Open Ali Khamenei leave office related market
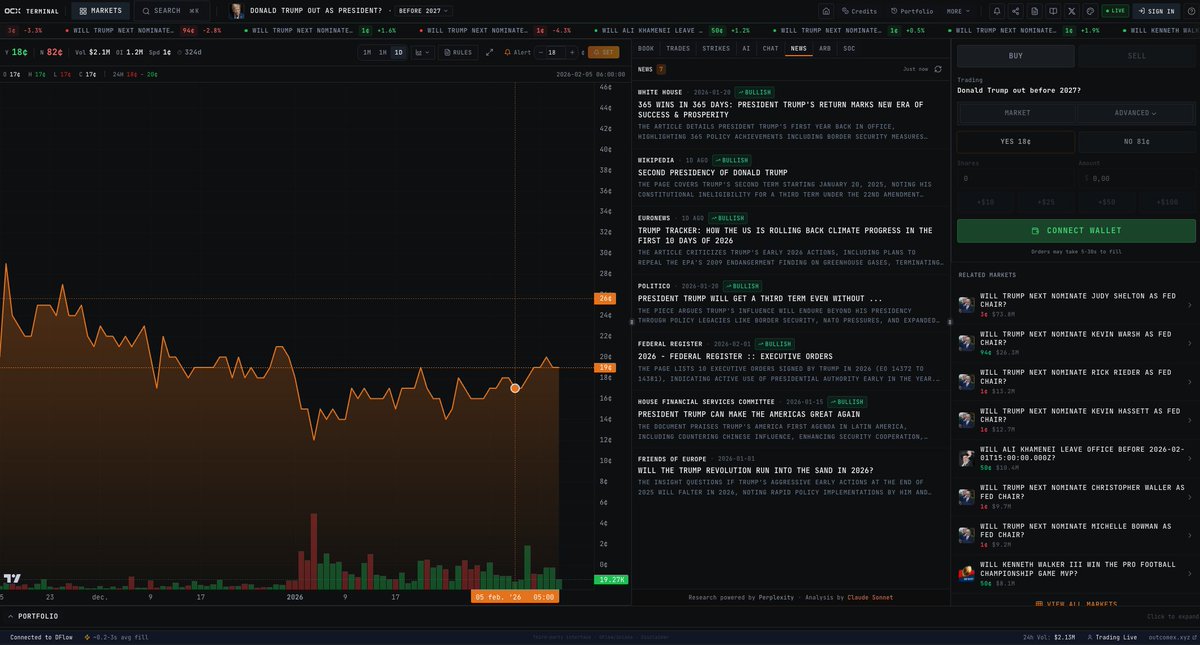 [x=1075, y=458]
